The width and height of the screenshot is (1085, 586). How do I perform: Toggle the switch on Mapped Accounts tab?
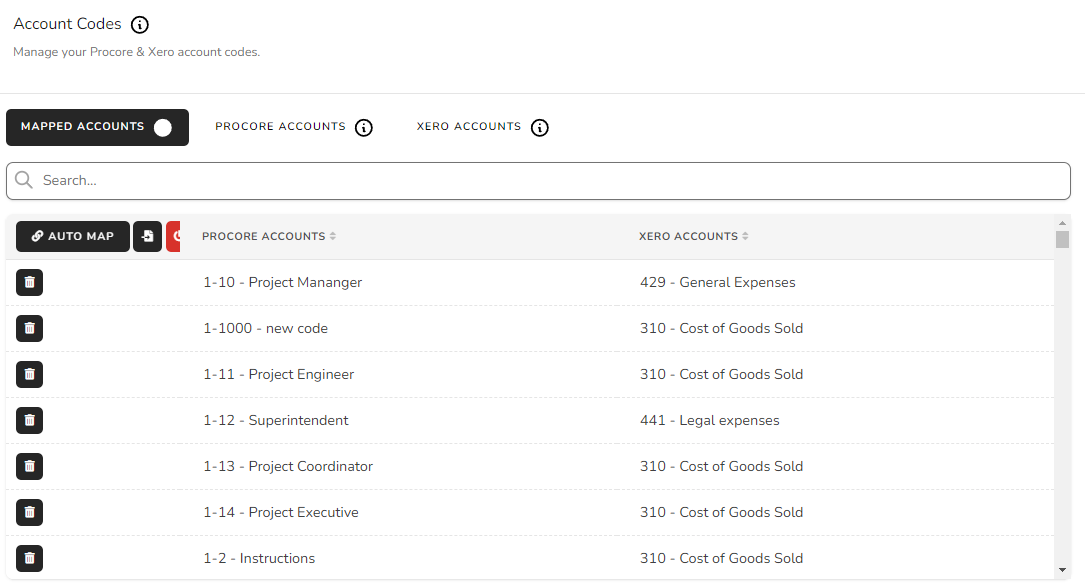point(163,127)
